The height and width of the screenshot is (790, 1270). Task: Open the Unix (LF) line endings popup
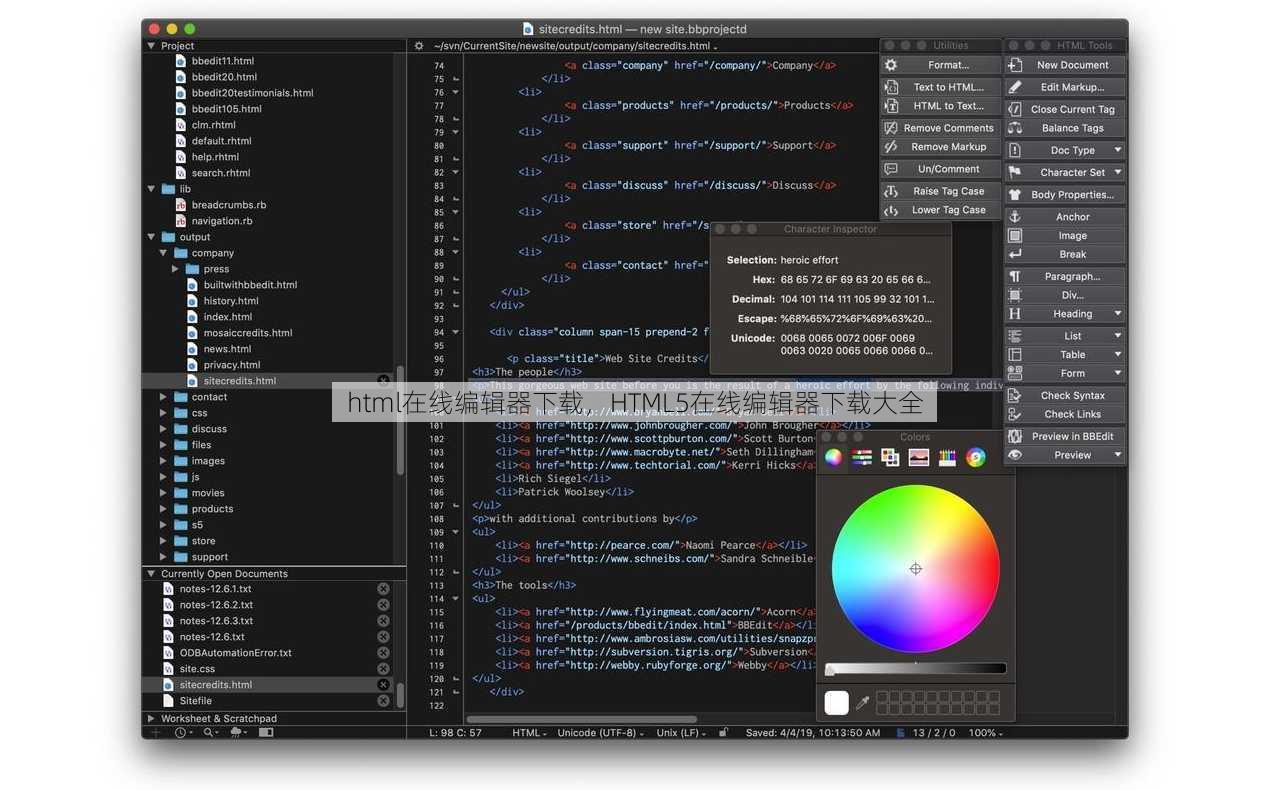point(681,733)
